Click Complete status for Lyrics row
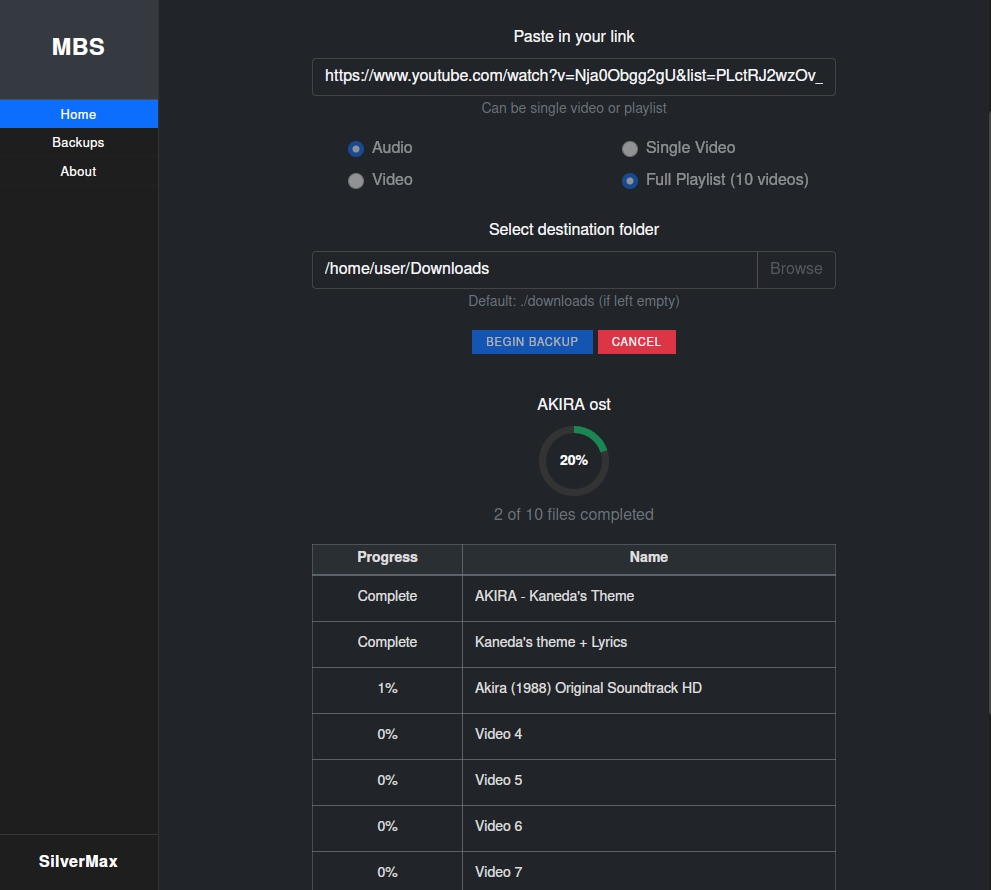 [387, 642]
